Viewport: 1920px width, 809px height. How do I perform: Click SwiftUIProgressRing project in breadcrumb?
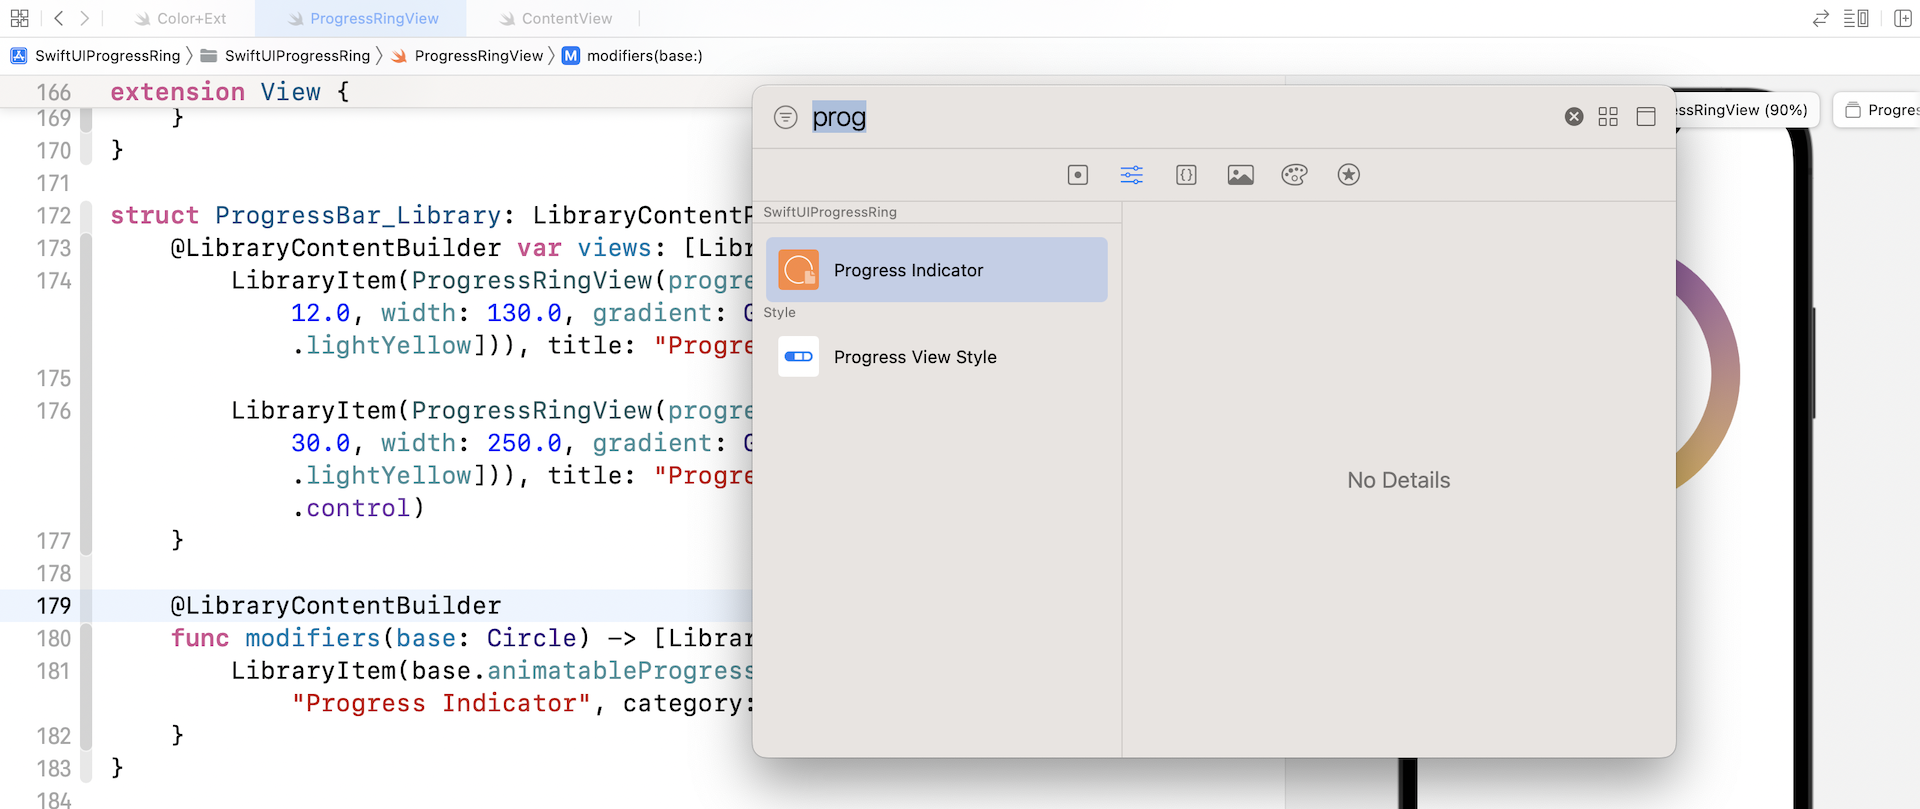(x=96, y=56)
